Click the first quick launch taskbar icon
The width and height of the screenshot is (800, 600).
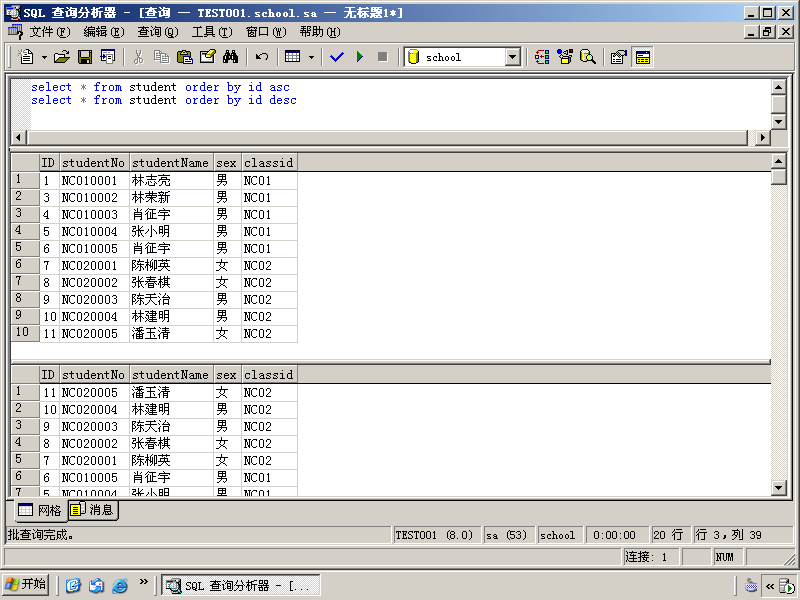click(73, 585)
